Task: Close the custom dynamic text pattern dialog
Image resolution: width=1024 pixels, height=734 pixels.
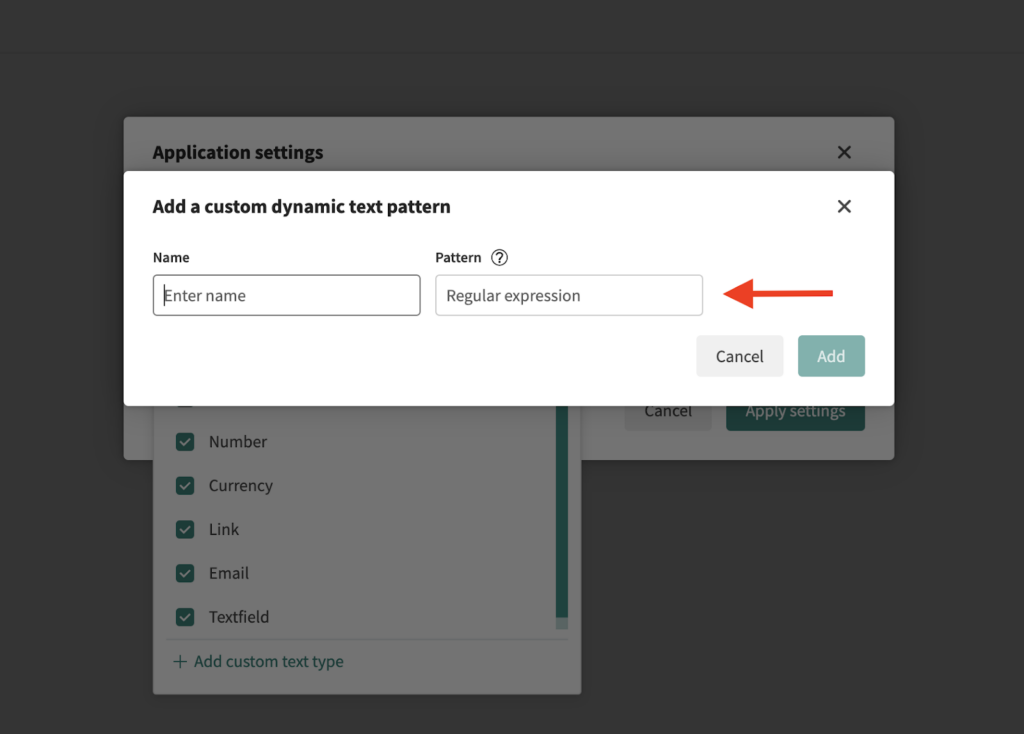Action: click(x=844, y=206)
